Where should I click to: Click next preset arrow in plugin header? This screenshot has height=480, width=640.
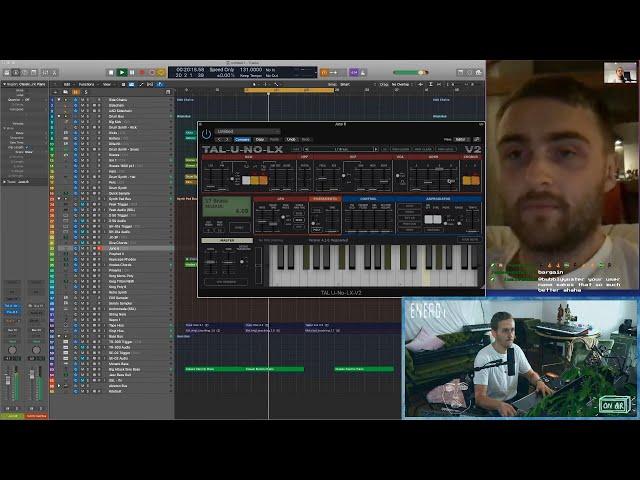click(x=227, y=140)
